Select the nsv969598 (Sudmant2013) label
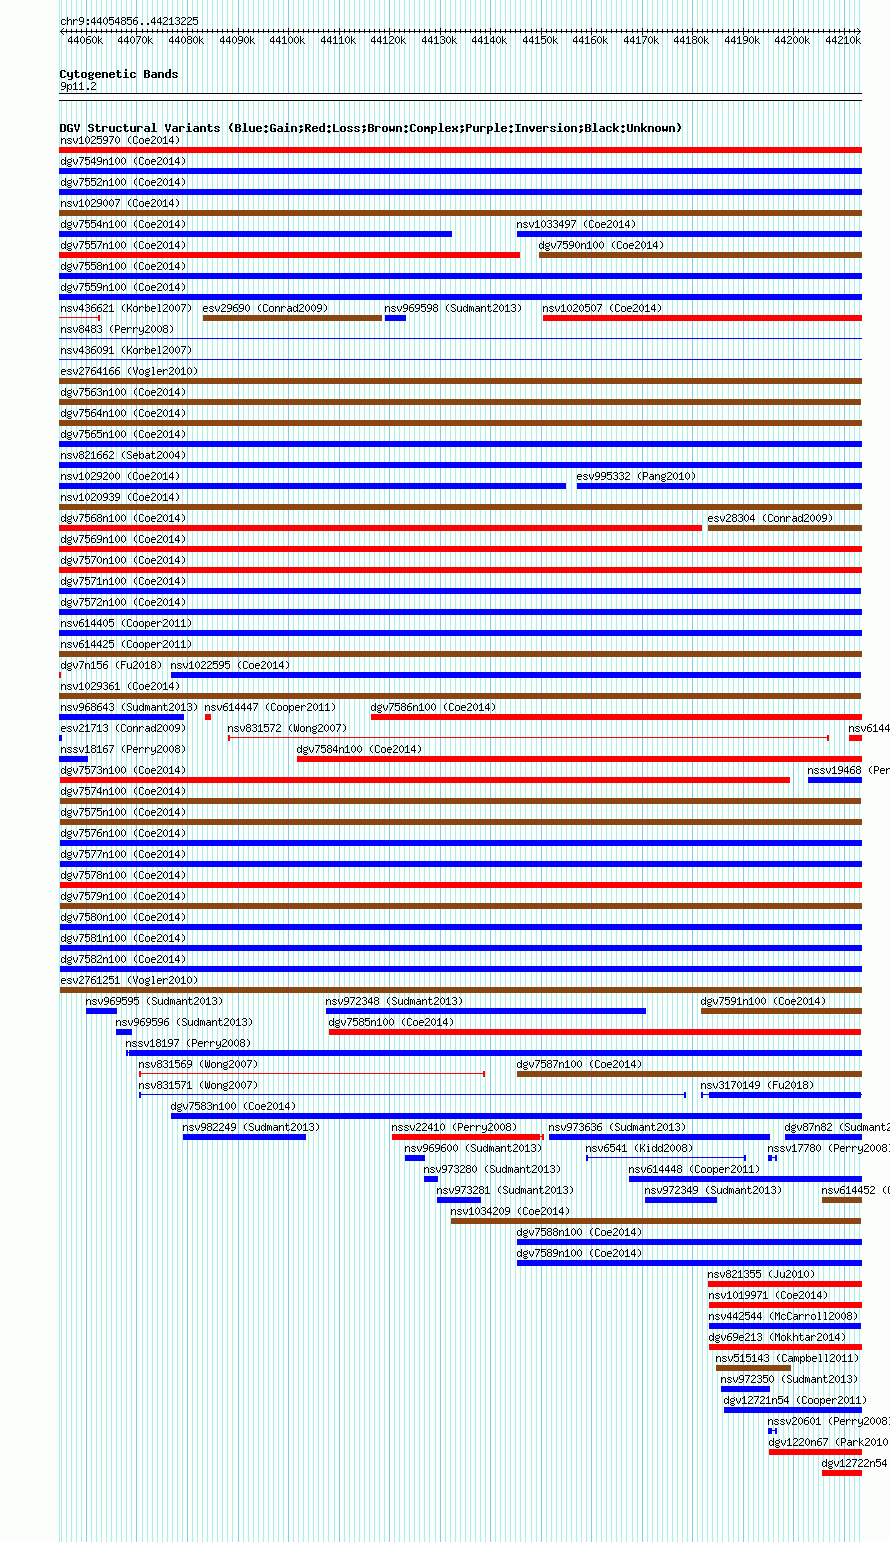 pos(453,309)
